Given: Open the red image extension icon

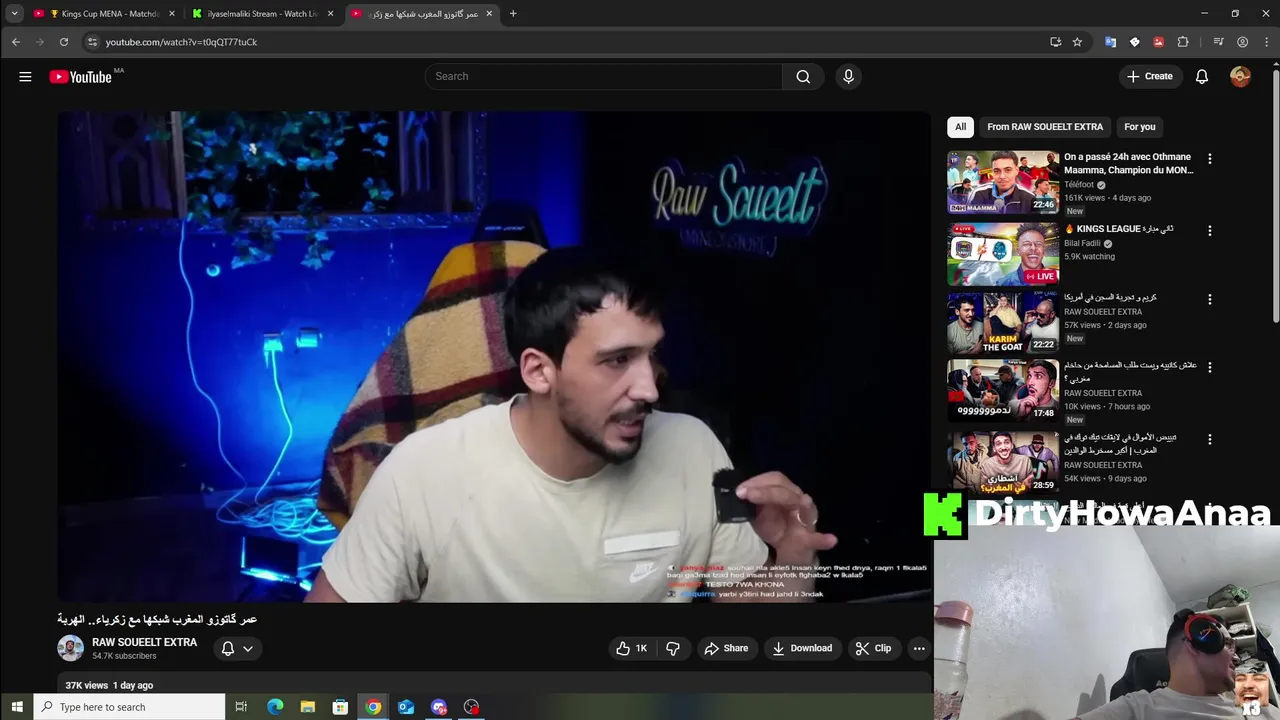Looking at the screenshot, I should pos(1158,42).
